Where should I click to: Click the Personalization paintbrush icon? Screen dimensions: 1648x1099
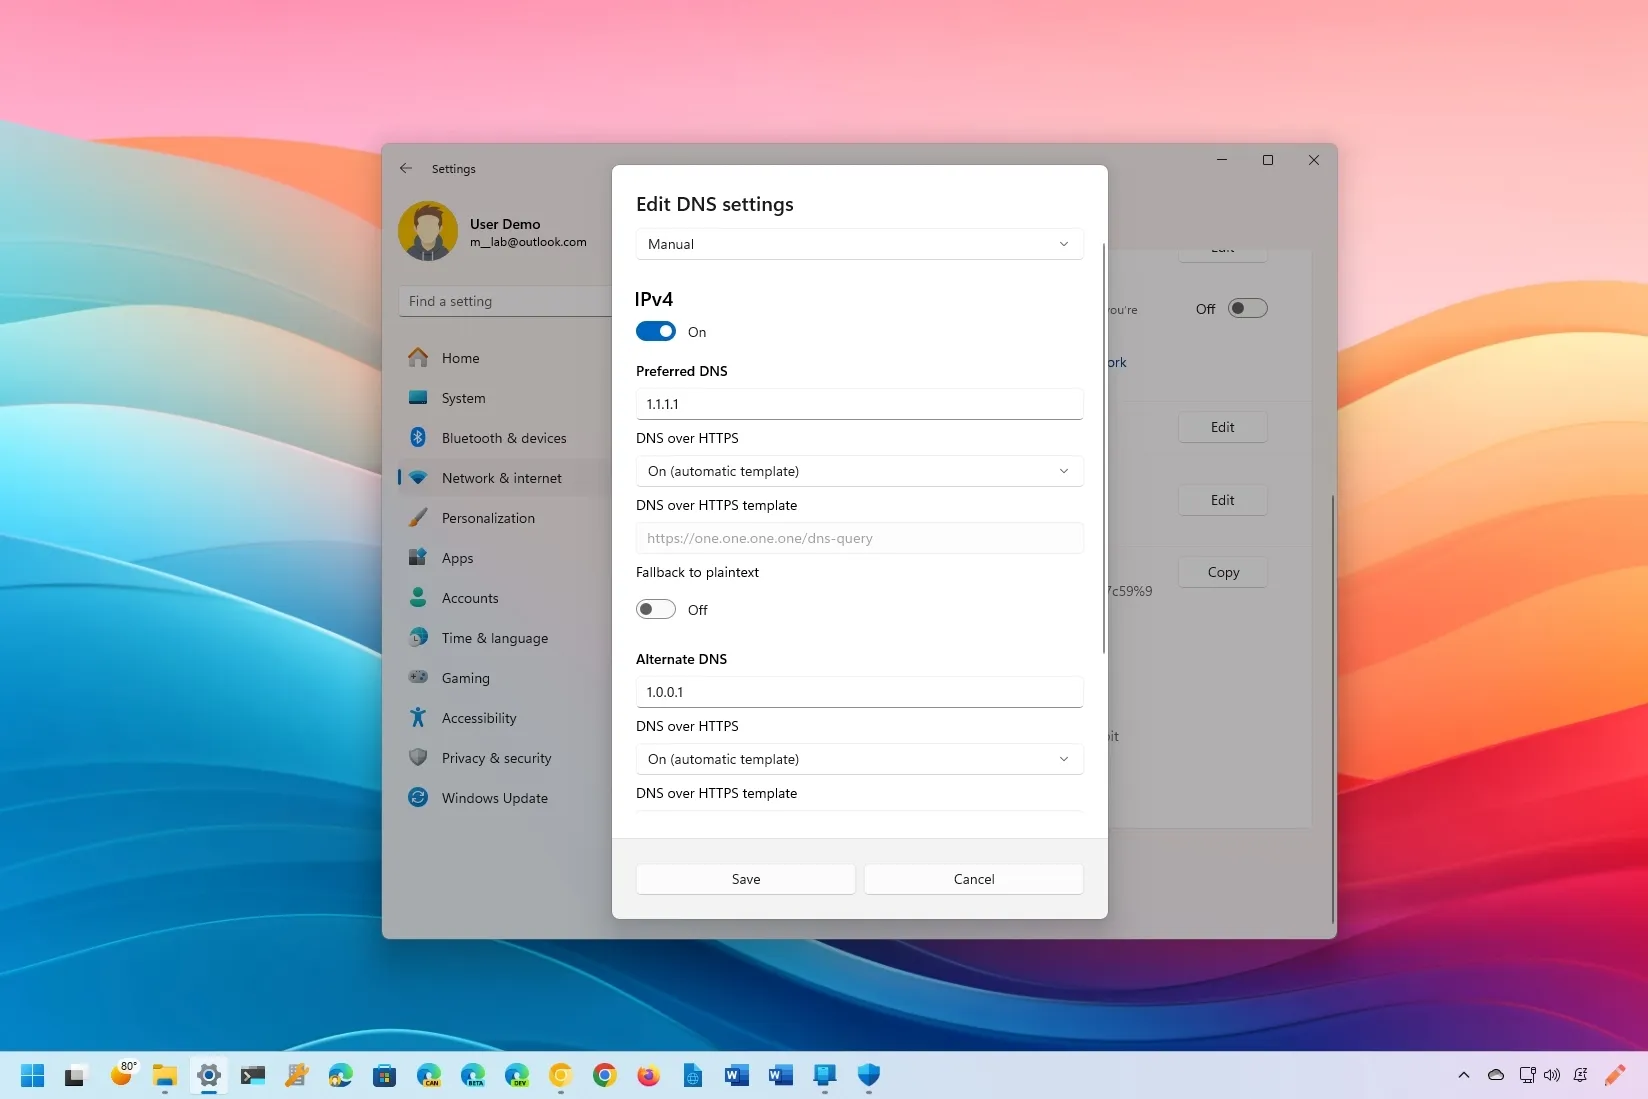click(418, 517)
